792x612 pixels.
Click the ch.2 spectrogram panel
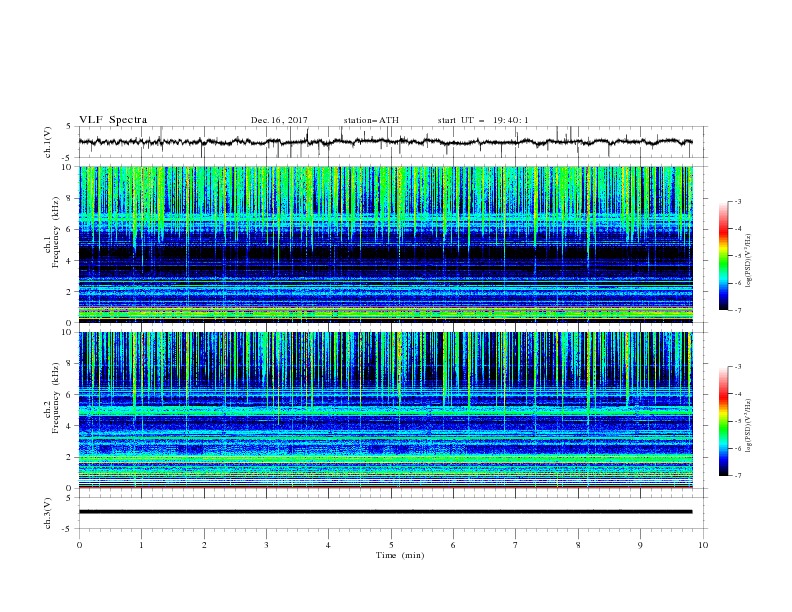point(386,410)
